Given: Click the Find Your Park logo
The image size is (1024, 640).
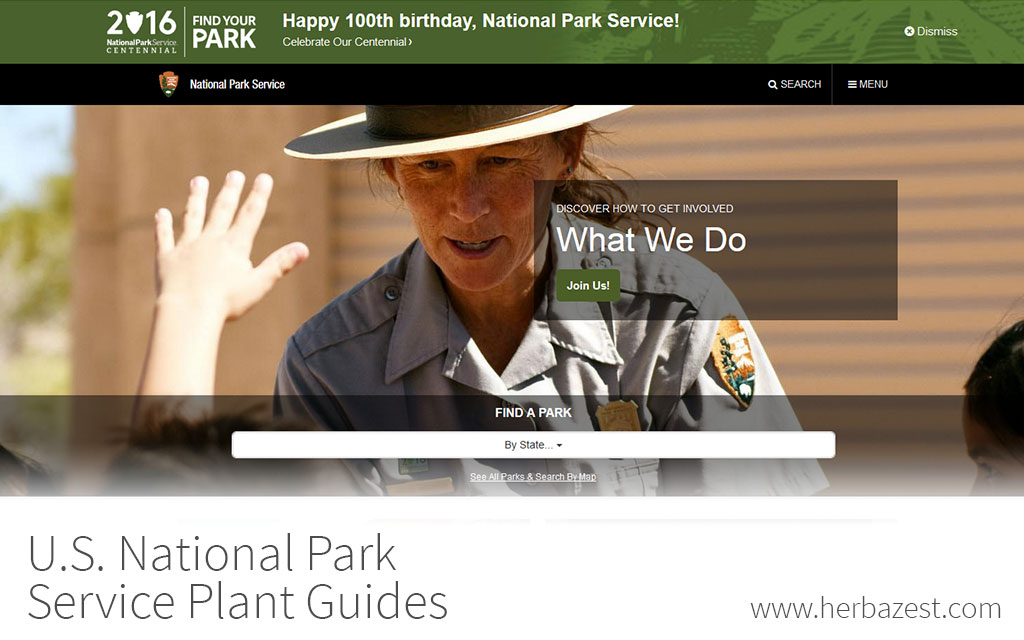Looking at the screenshot, I should [224, 31].
